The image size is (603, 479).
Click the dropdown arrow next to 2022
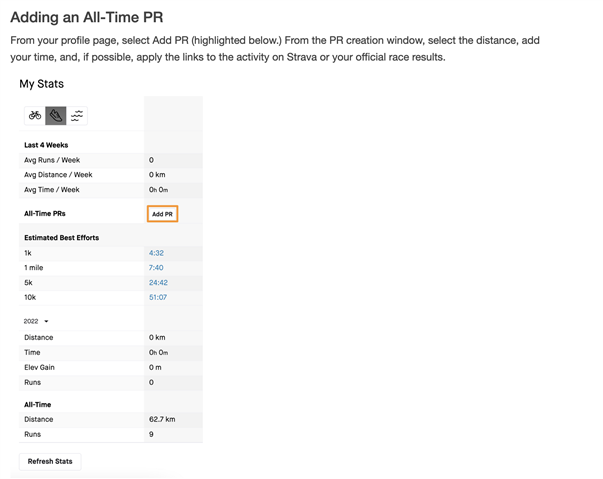pyautogui.click(x=46, y=321)
